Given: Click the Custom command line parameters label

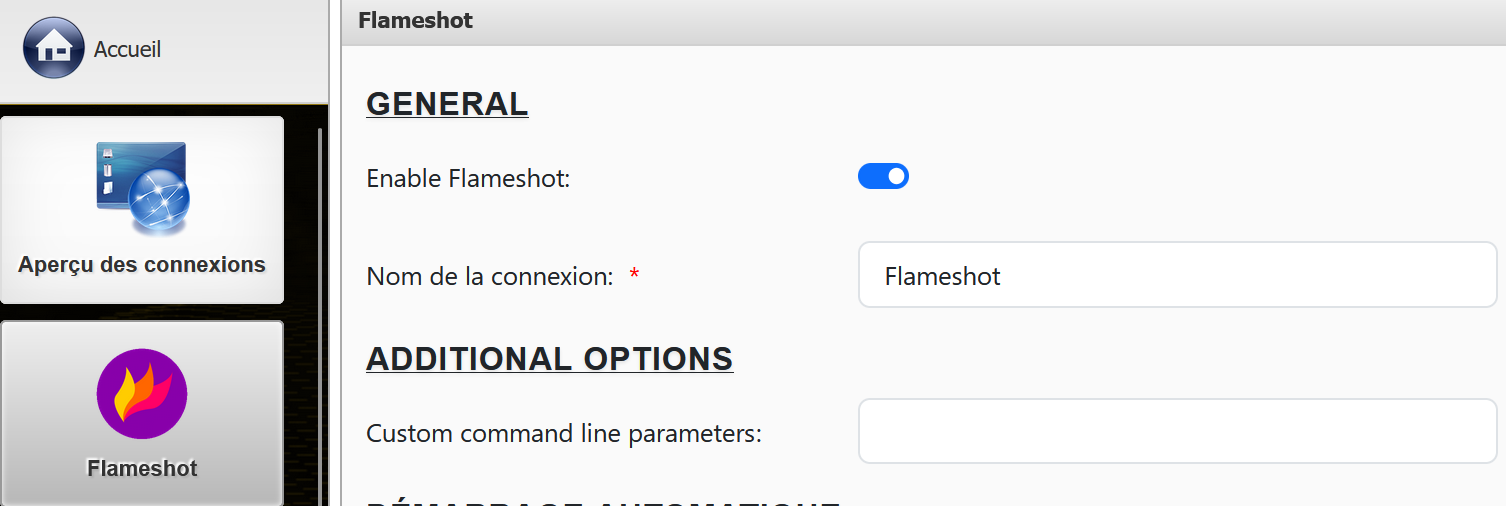Looking at the screenshot, I should click(x=564, y=434).
